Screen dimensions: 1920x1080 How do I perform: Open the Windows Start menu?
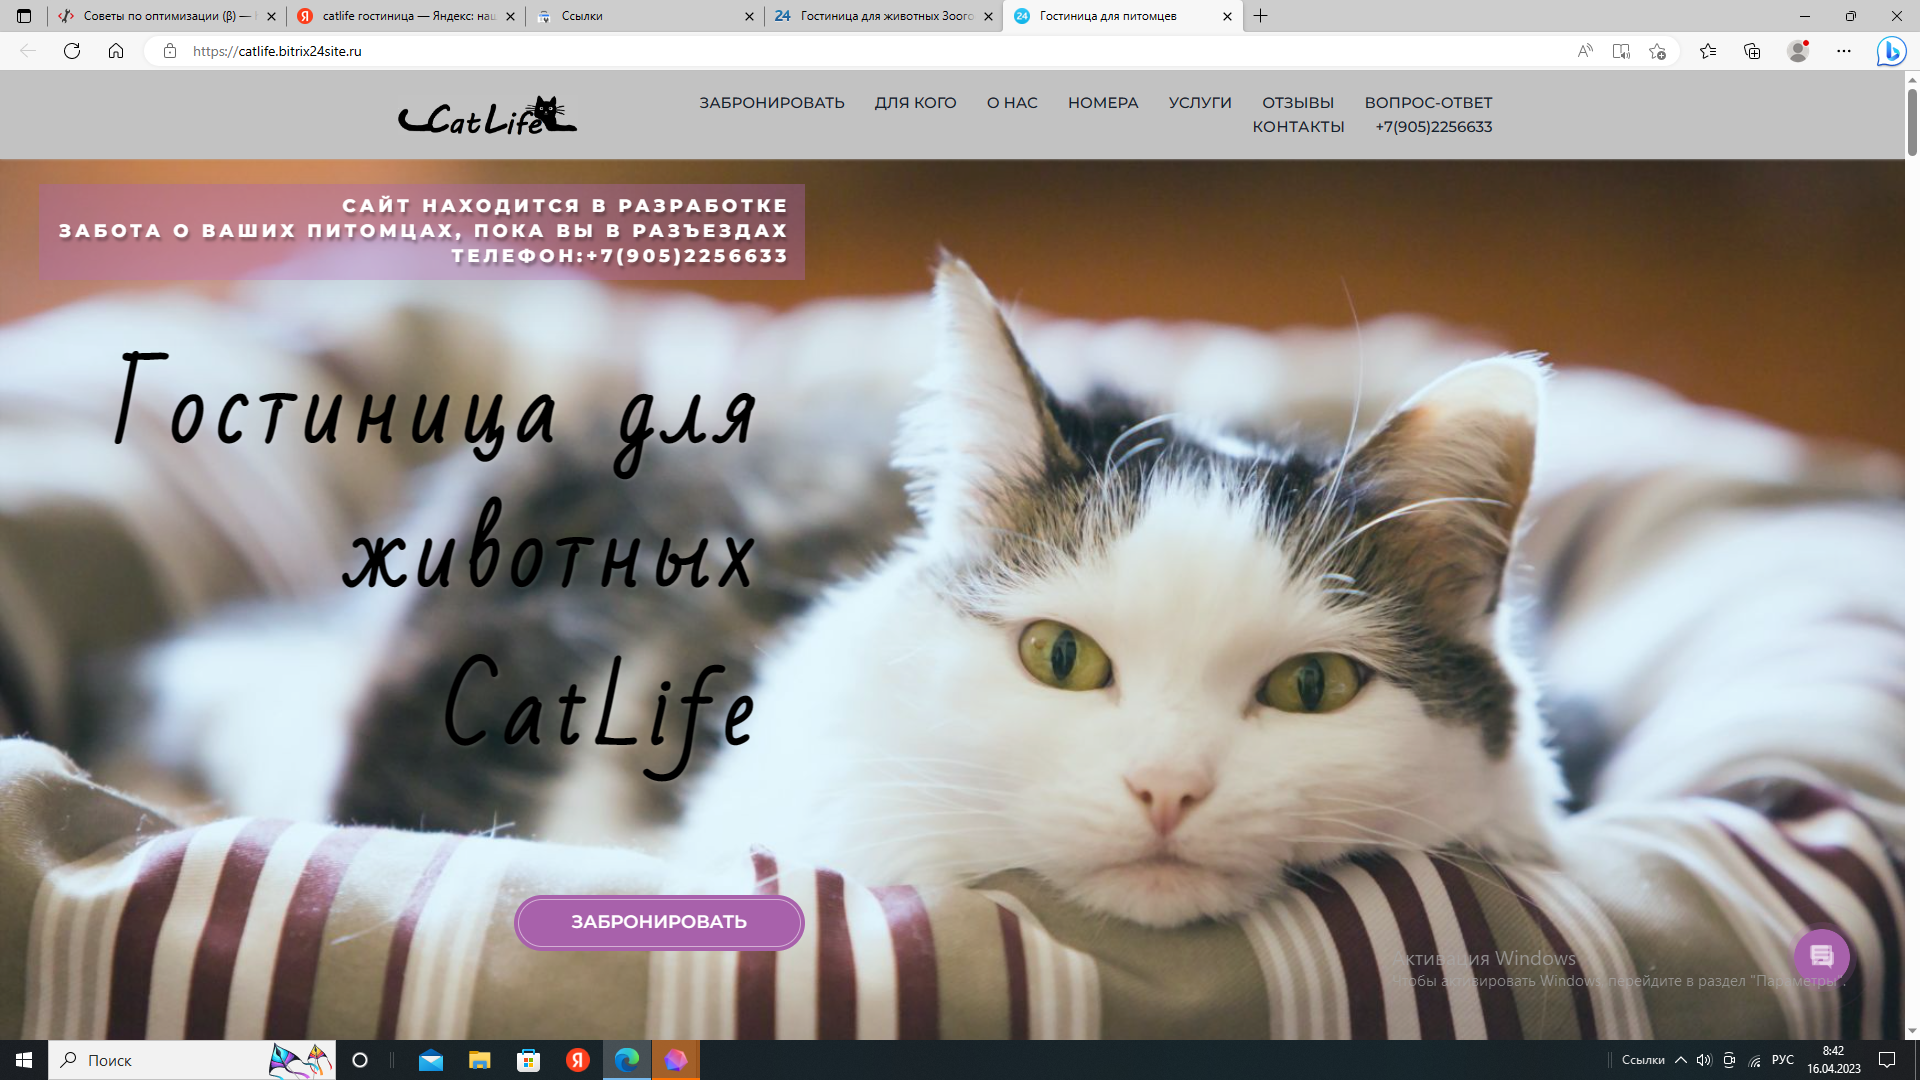click(24, 1060)
